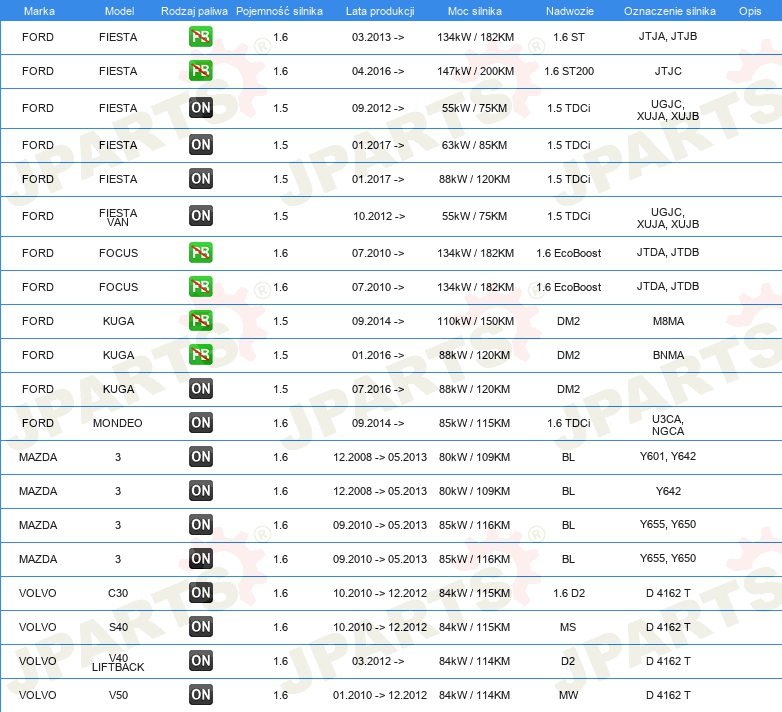Click the ON icon for Kuga 07.2016 row
The image size is (782, 712).
coord(201,389)
